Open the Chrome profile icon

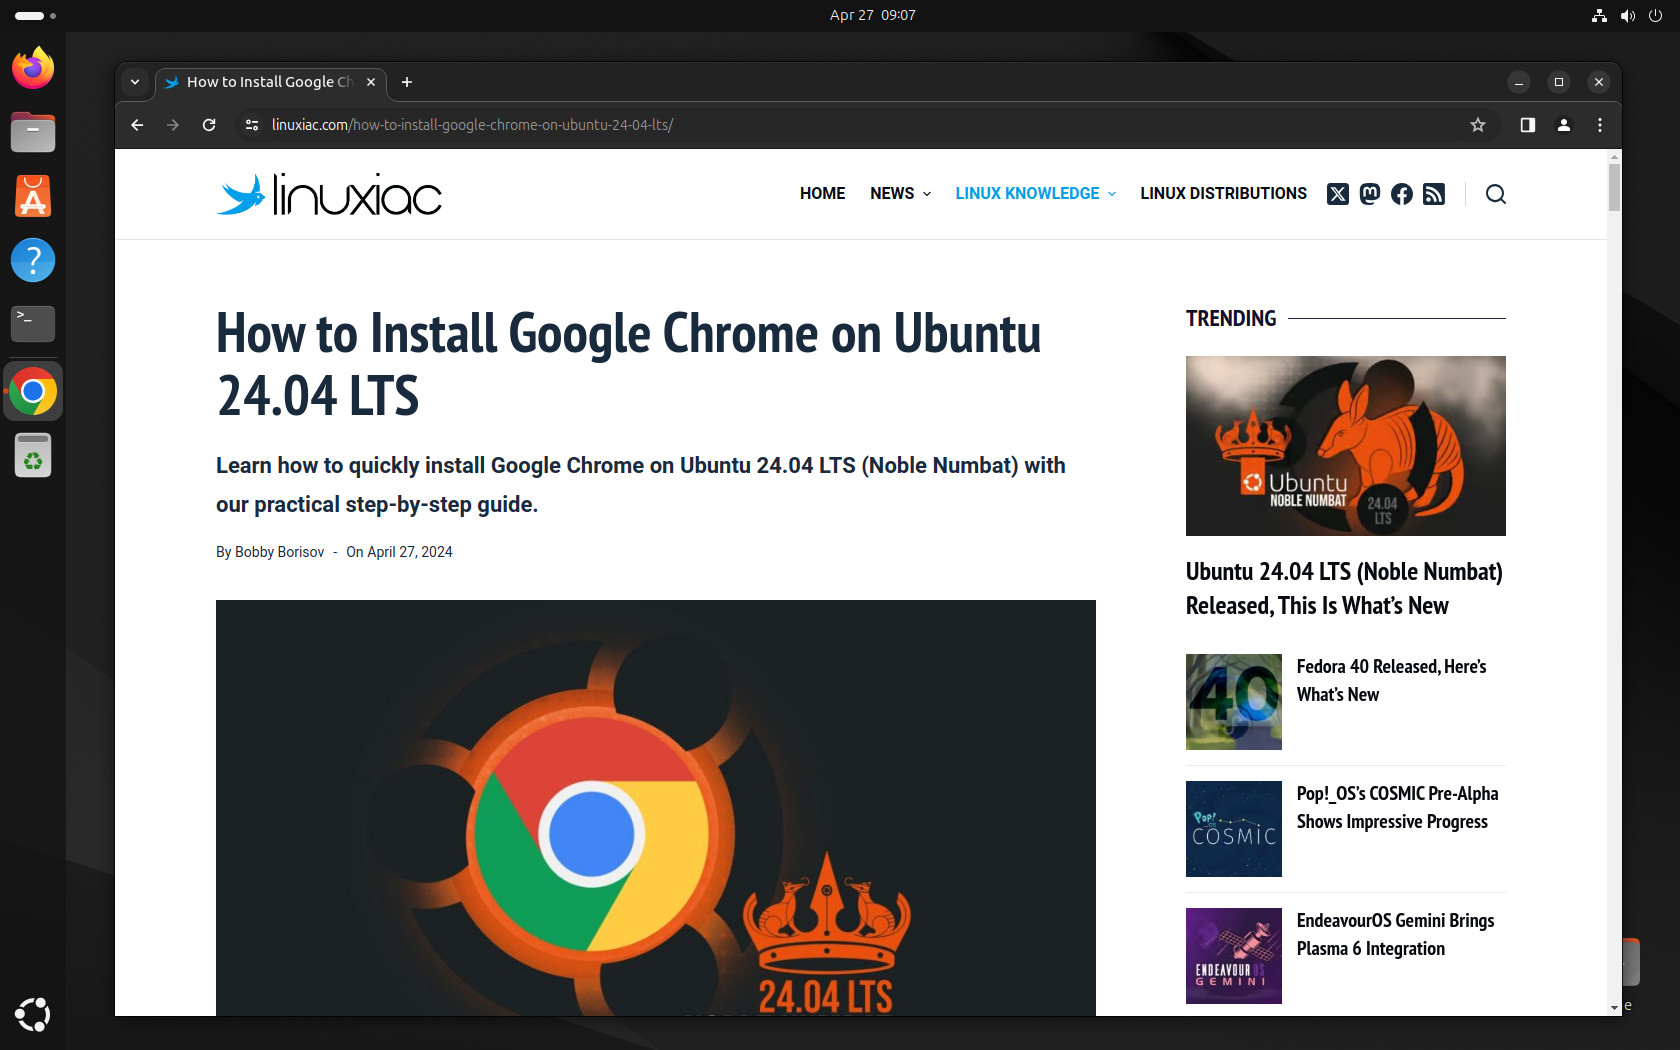click(x=1564, y=125)
